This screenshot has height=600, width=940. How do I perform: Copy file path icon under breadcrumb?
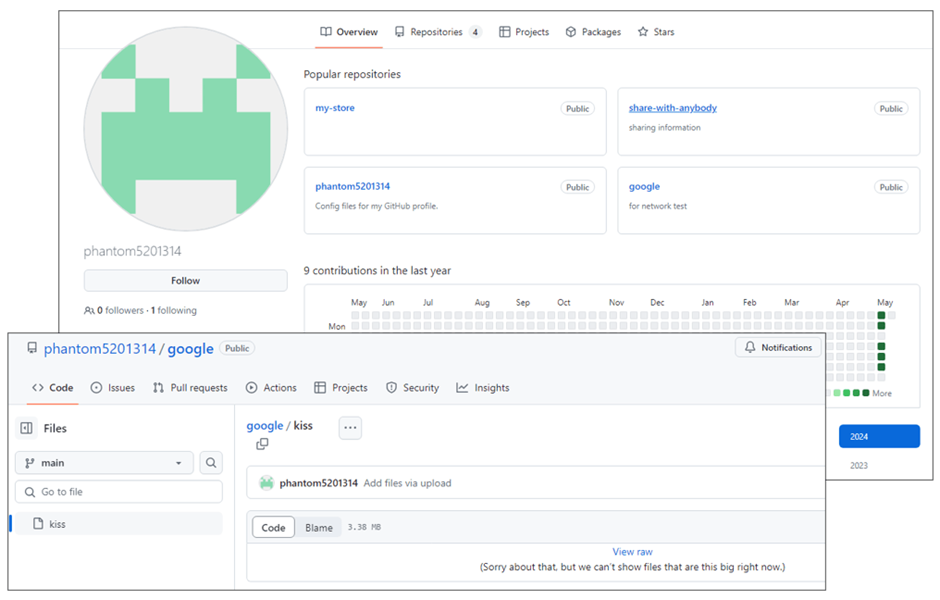tap(262, 444)
